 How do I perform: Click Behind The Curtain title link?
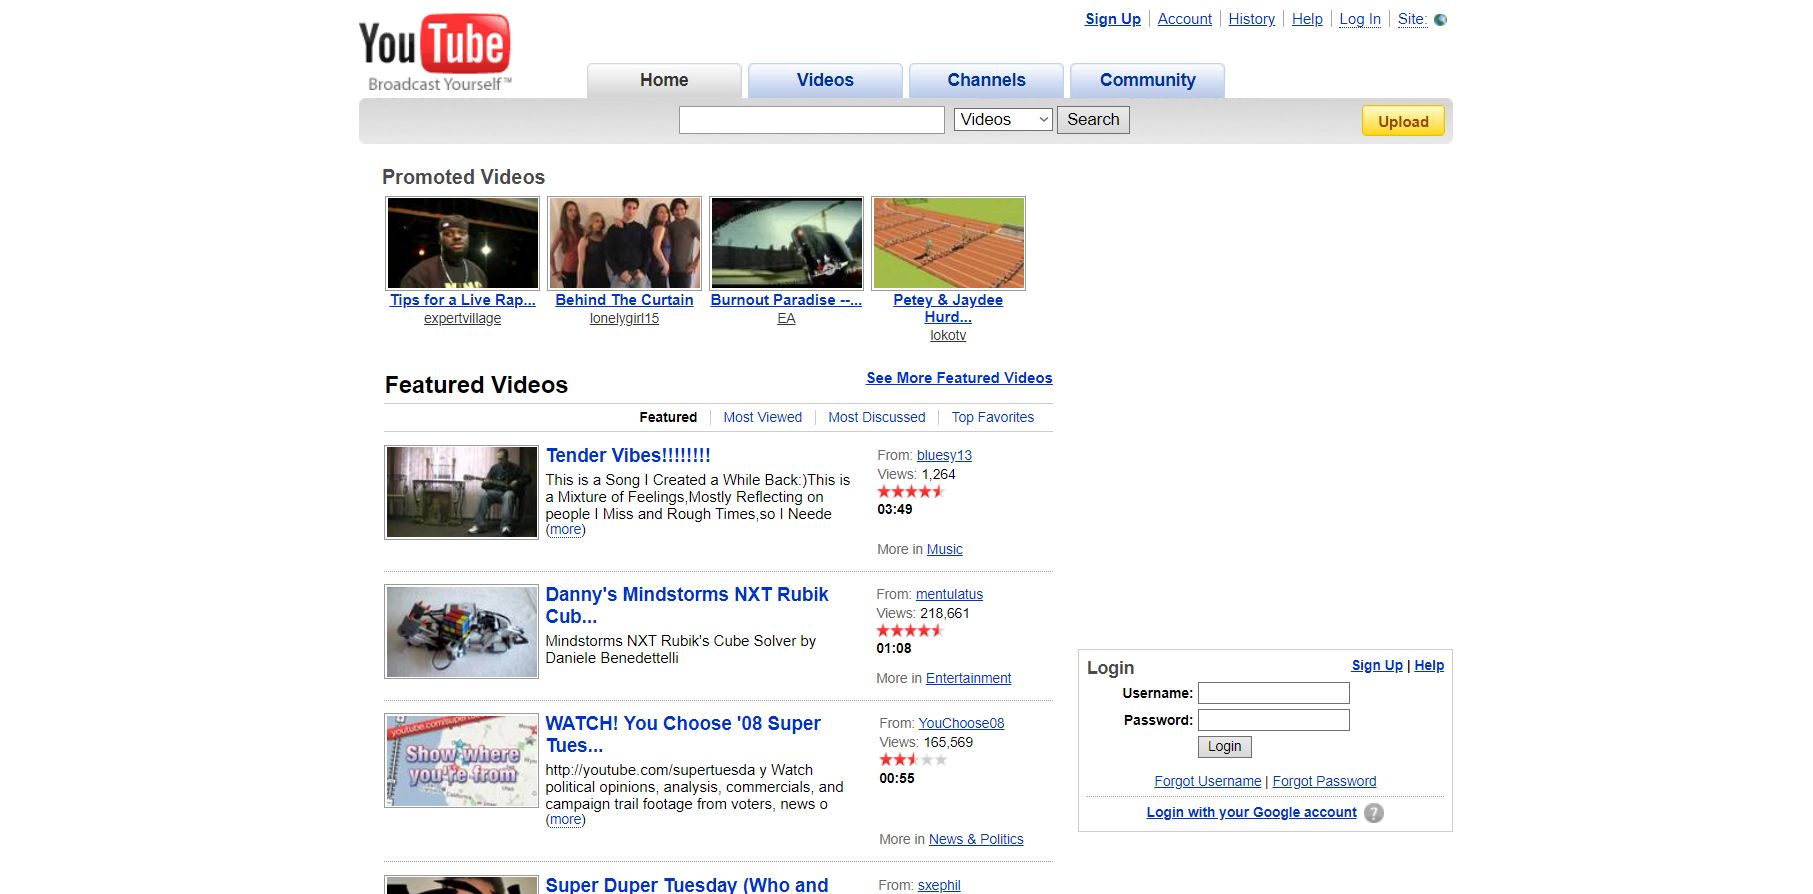pyautogui.click(x=624, y=300)
